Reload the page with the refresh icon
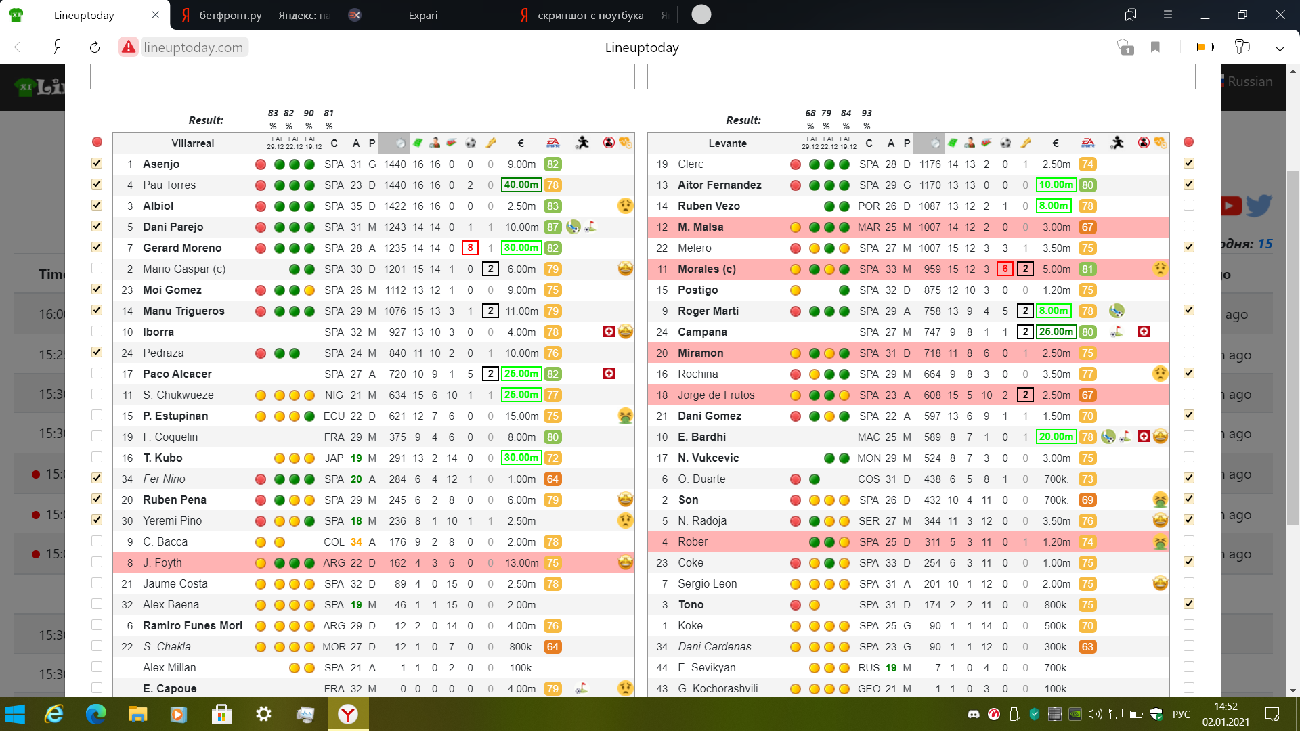The width and height of the screenshot is (1300, 731). [x=95, y=47]
